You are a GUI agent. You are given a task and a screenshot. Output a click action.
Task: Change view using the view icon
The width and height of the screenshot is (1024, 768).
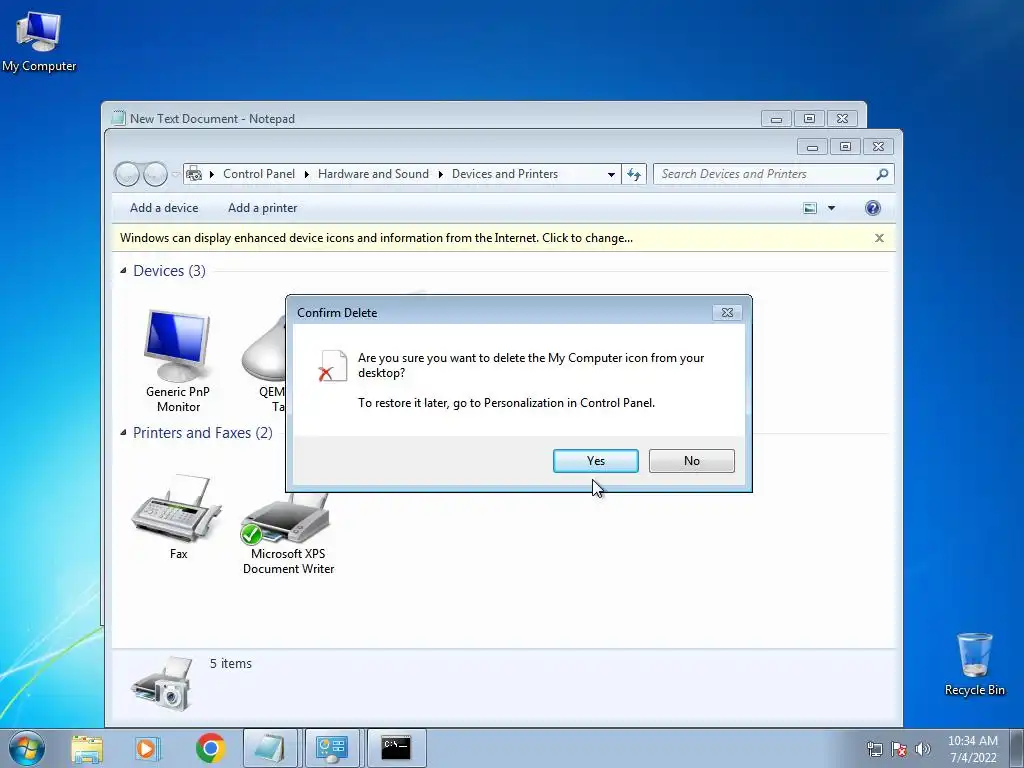(x=810, y=208)
